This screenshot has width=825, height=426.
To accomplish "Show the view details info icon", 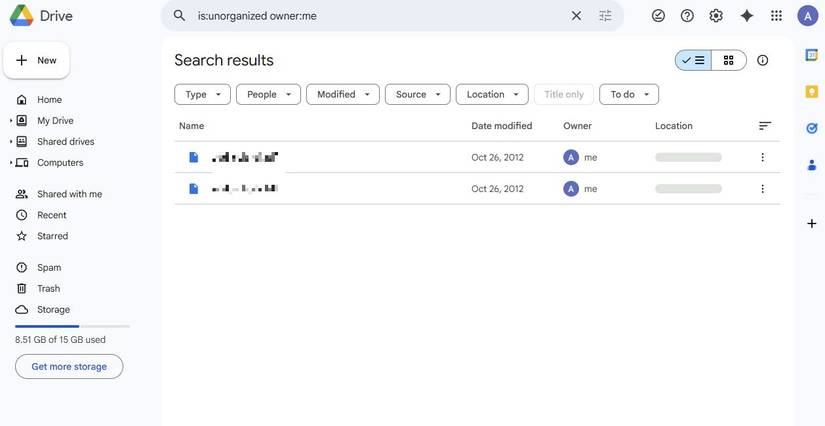I will (x=762, y=60).
